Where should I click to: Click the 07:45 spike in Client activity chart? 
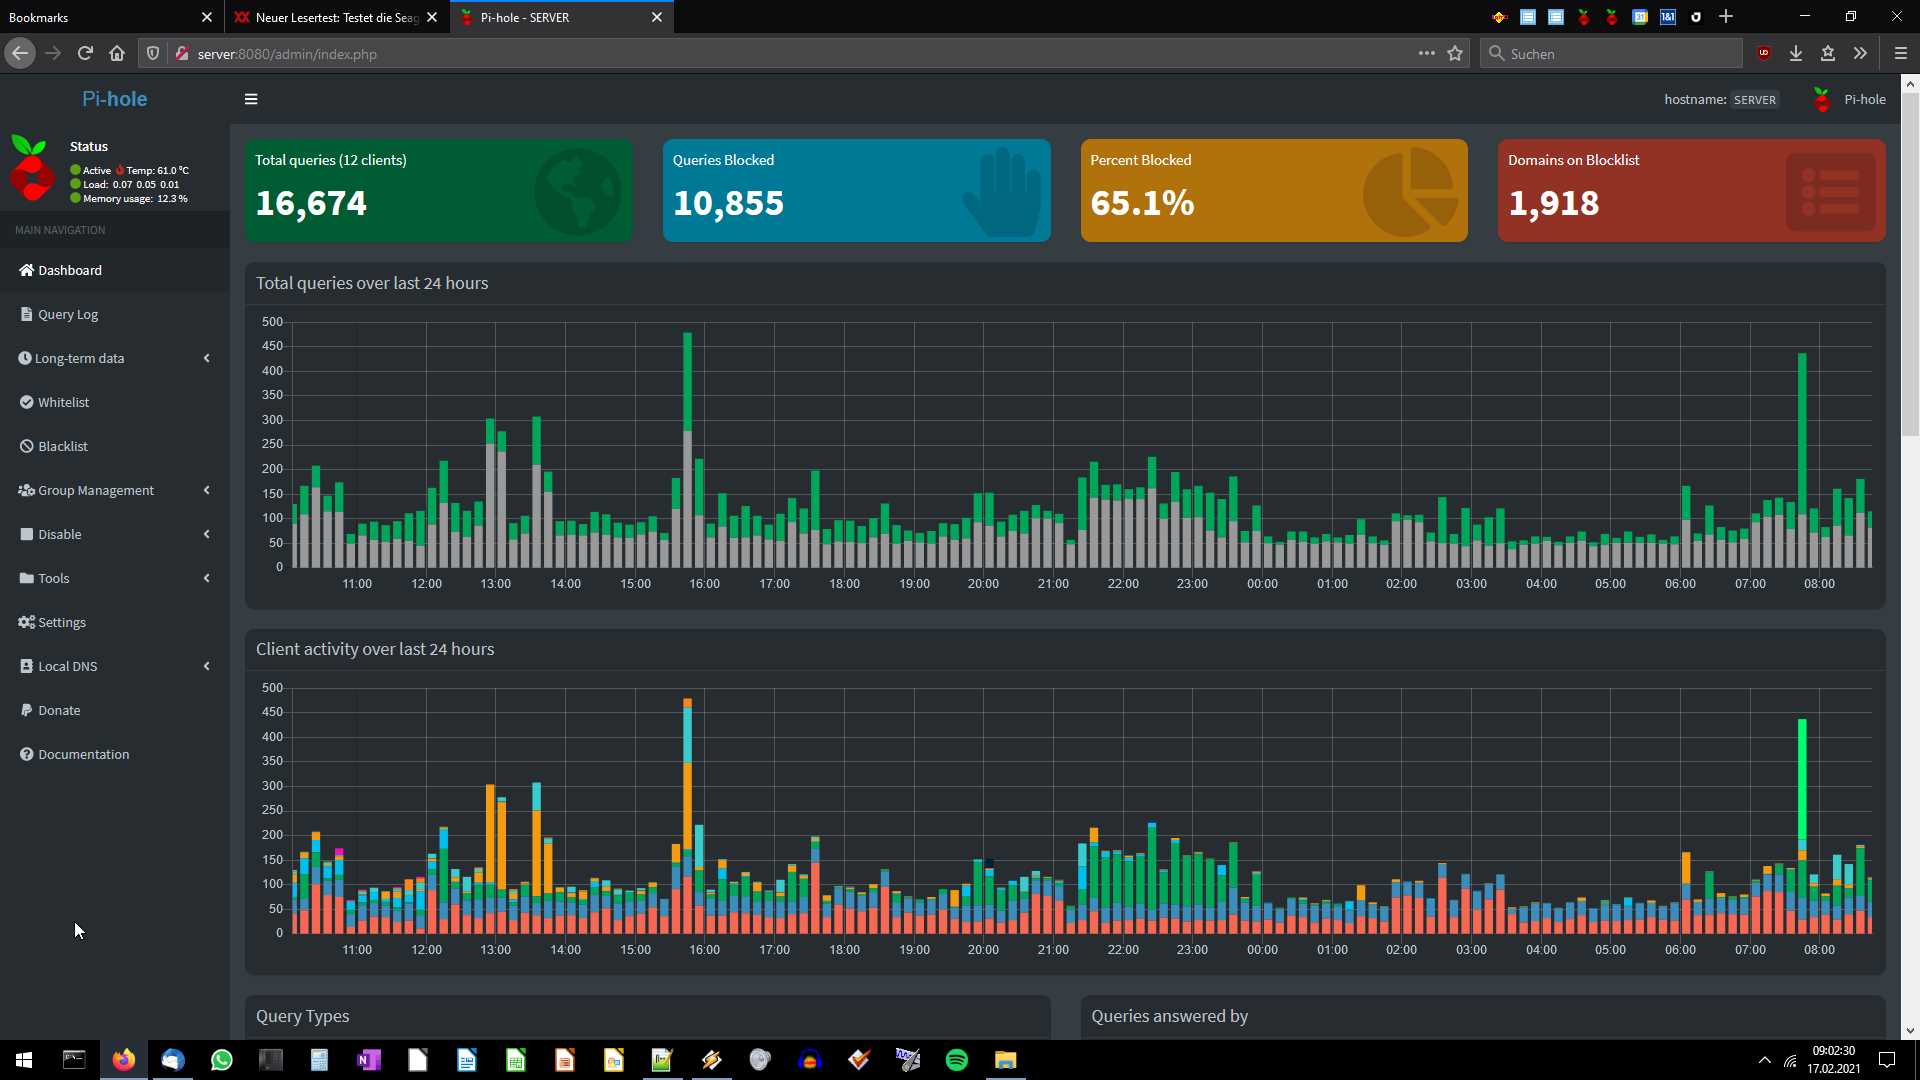click(x=1802, y=826)
